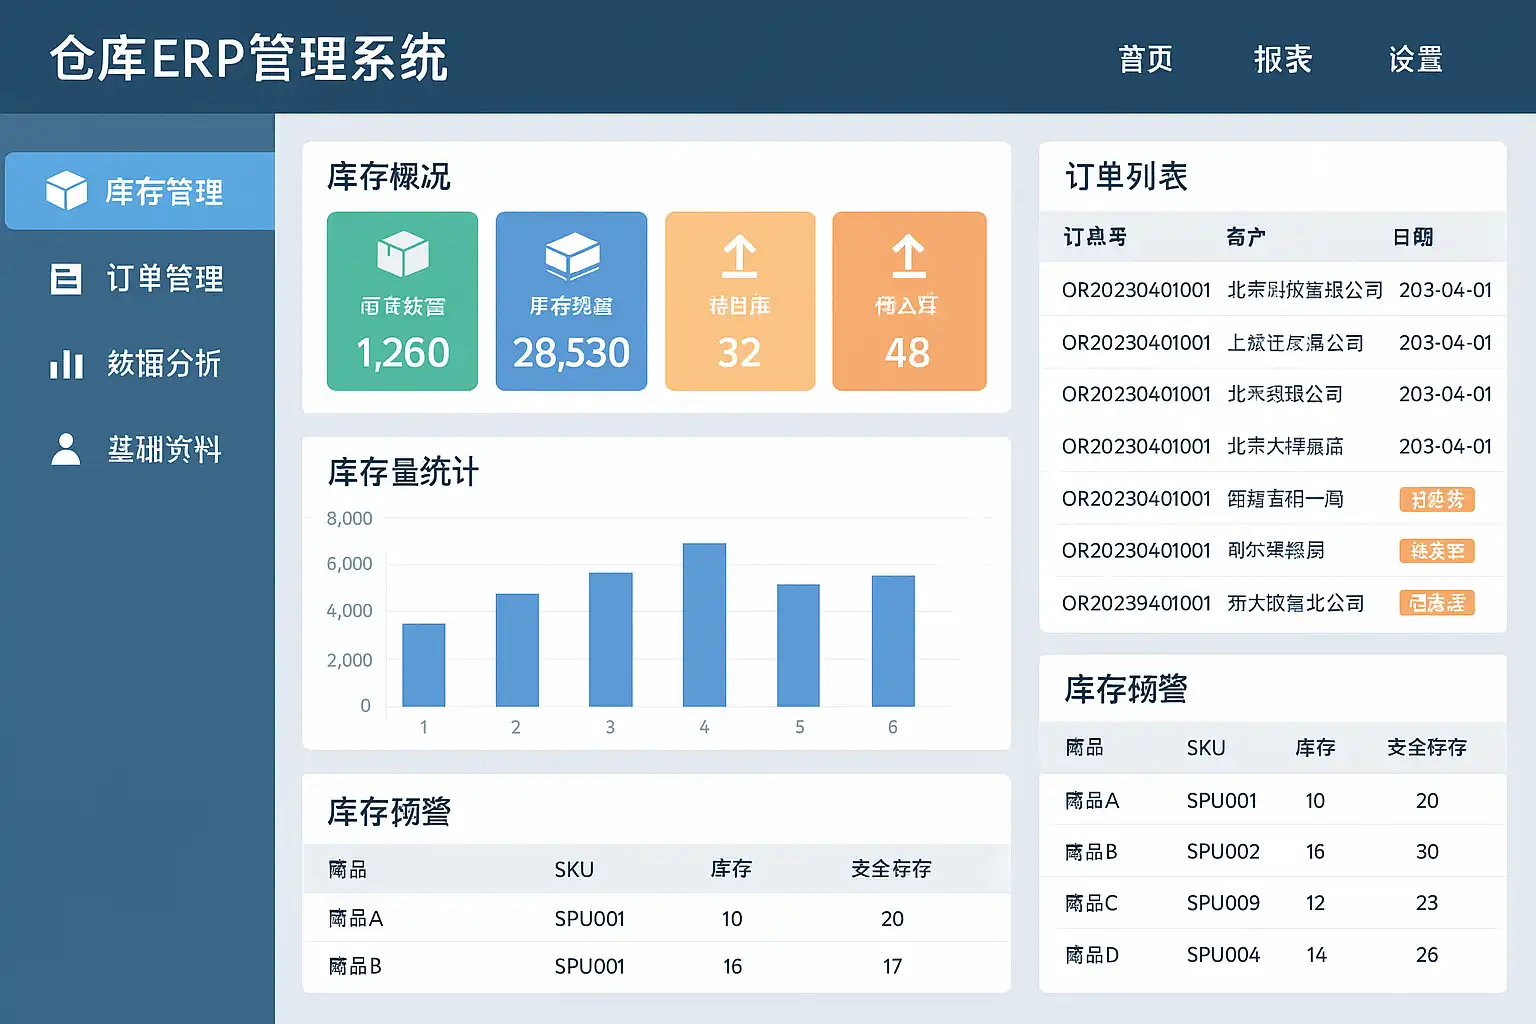Select the SPU002 row in the stock warning table
1536x1024 pixels.
click(x=1272, y=852)
